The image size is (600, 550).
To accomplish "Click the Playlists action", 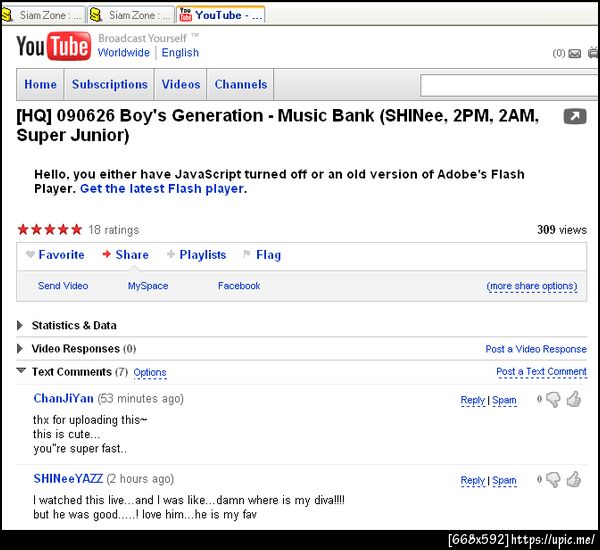I will 203,255.
